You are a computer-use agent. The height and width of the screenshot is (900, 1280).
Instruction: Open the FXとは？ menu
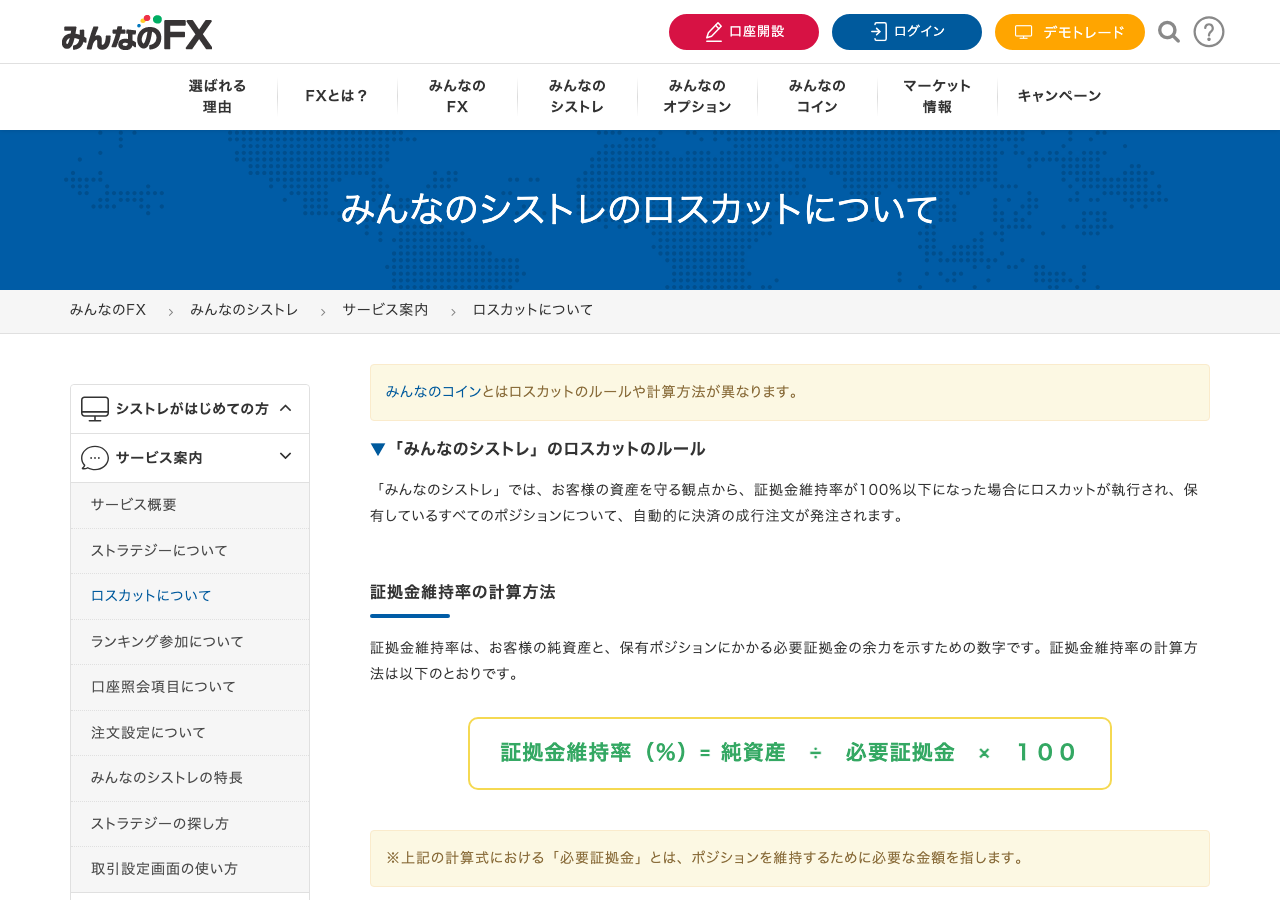(337, 96)
